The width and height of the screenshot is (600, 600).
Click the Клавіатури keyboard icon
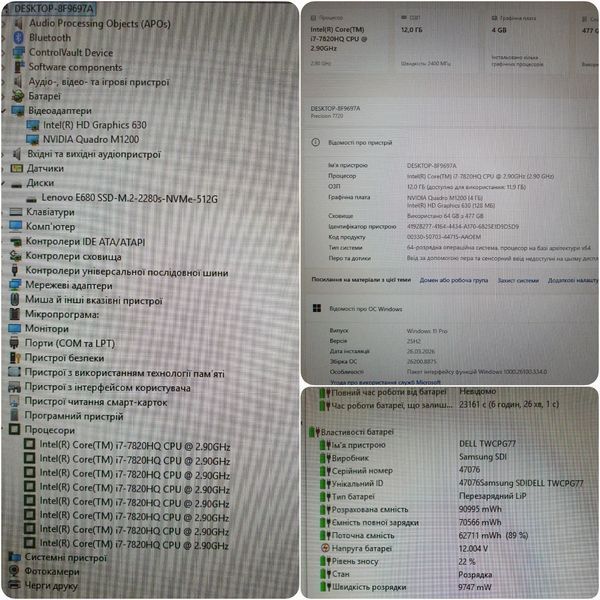click(x=16, y=212)
